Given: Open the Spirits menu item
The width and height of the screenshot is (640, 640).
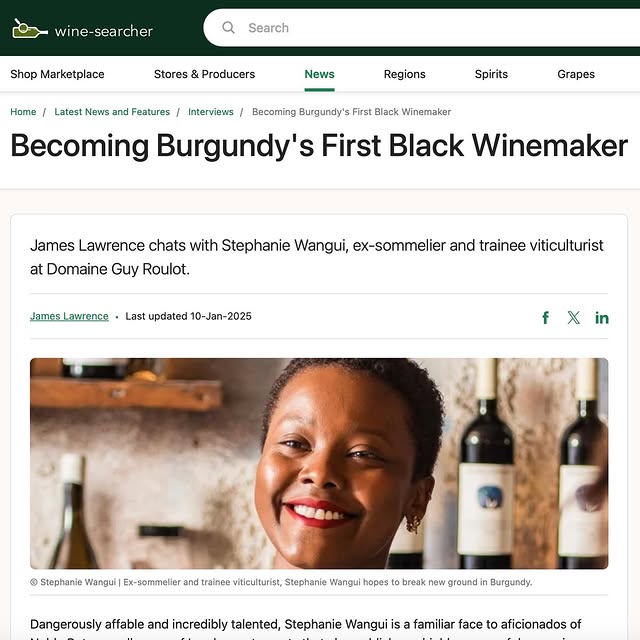Looking at the screenshot, I should [x=491, y=74].
